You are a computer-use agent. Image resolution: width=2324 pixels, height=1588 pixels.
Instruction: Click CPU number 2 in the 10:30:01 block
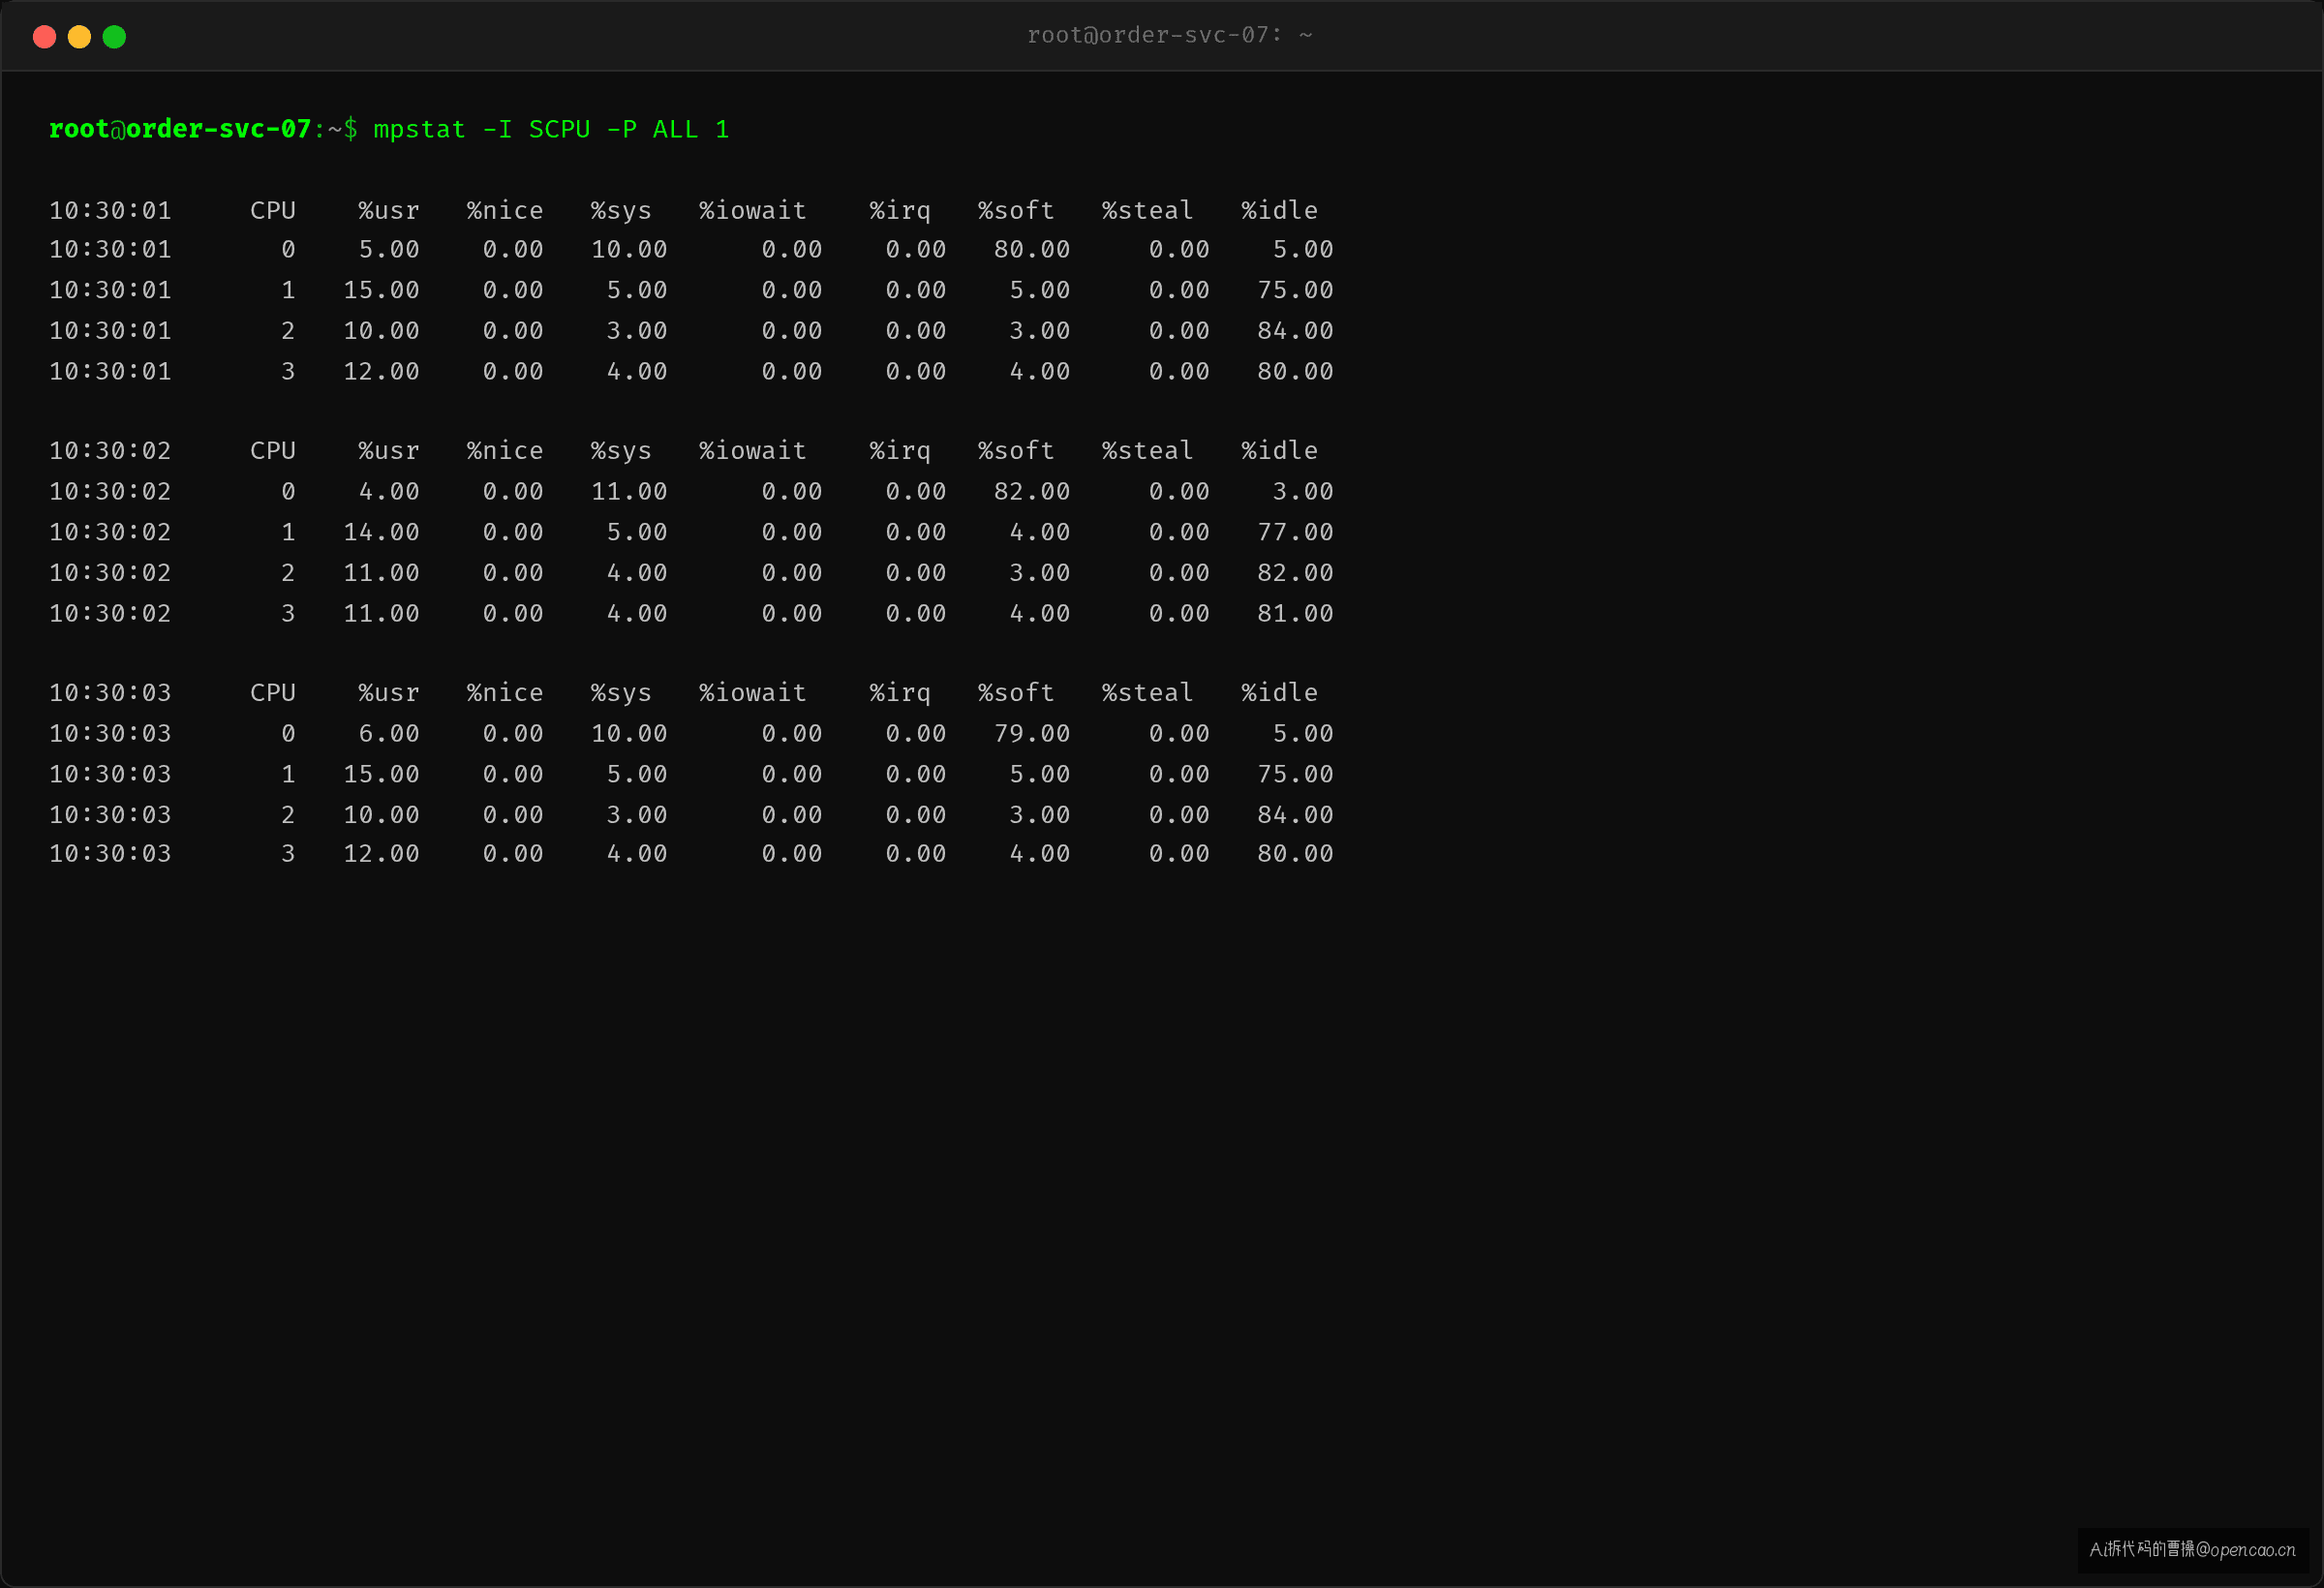pos(288,330)
